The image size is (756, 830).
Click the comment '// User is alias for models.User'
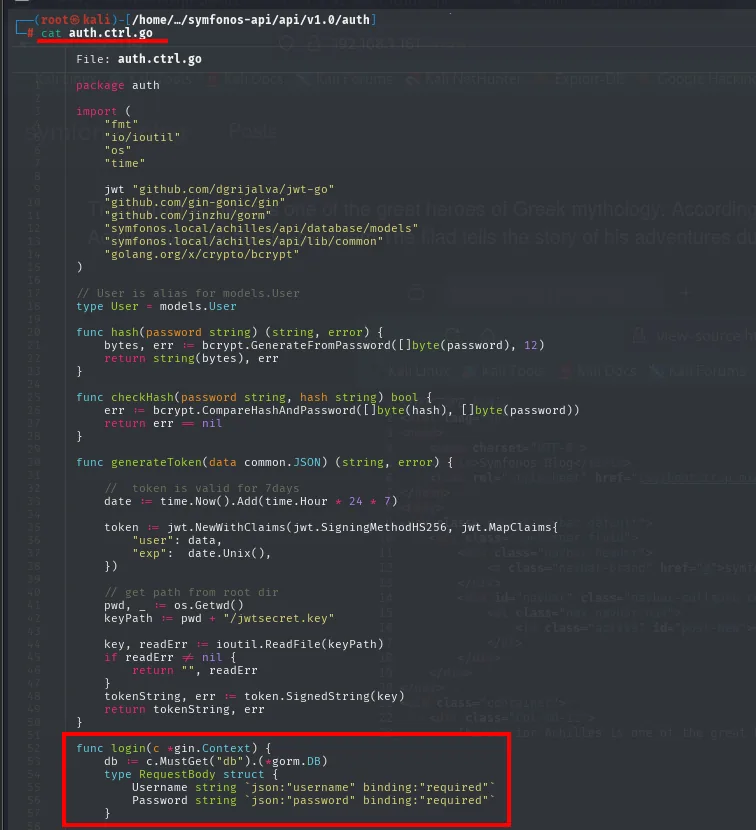188,293
